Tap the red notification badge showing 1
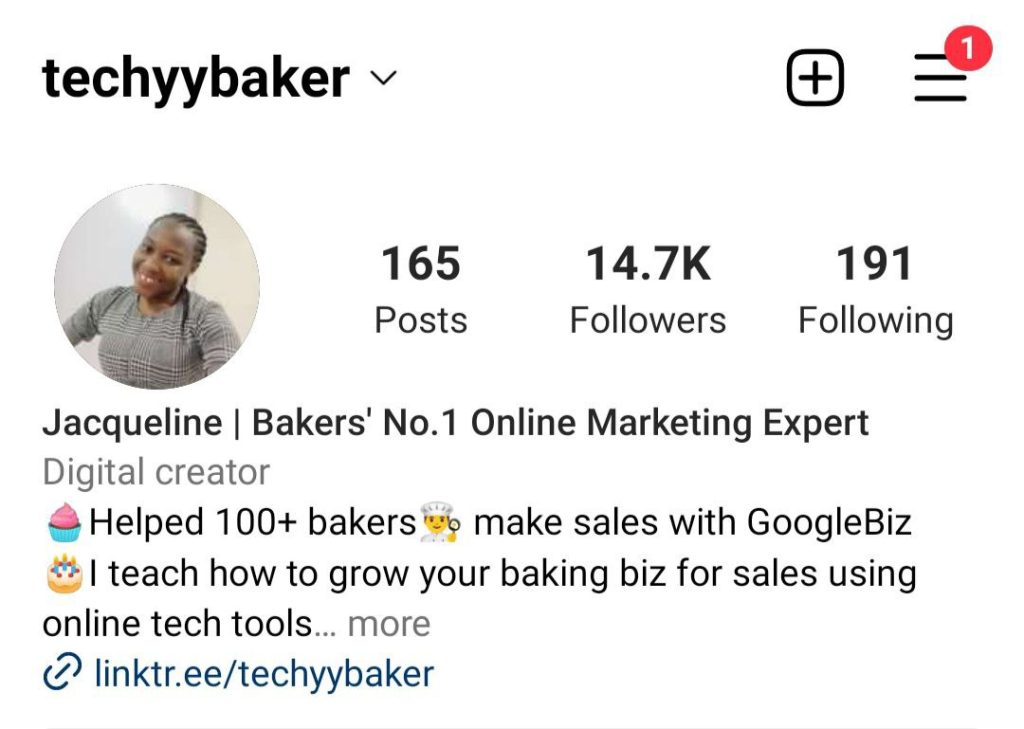The width and height of the screenshot is (1024, 729). click(x=968, y=48)
